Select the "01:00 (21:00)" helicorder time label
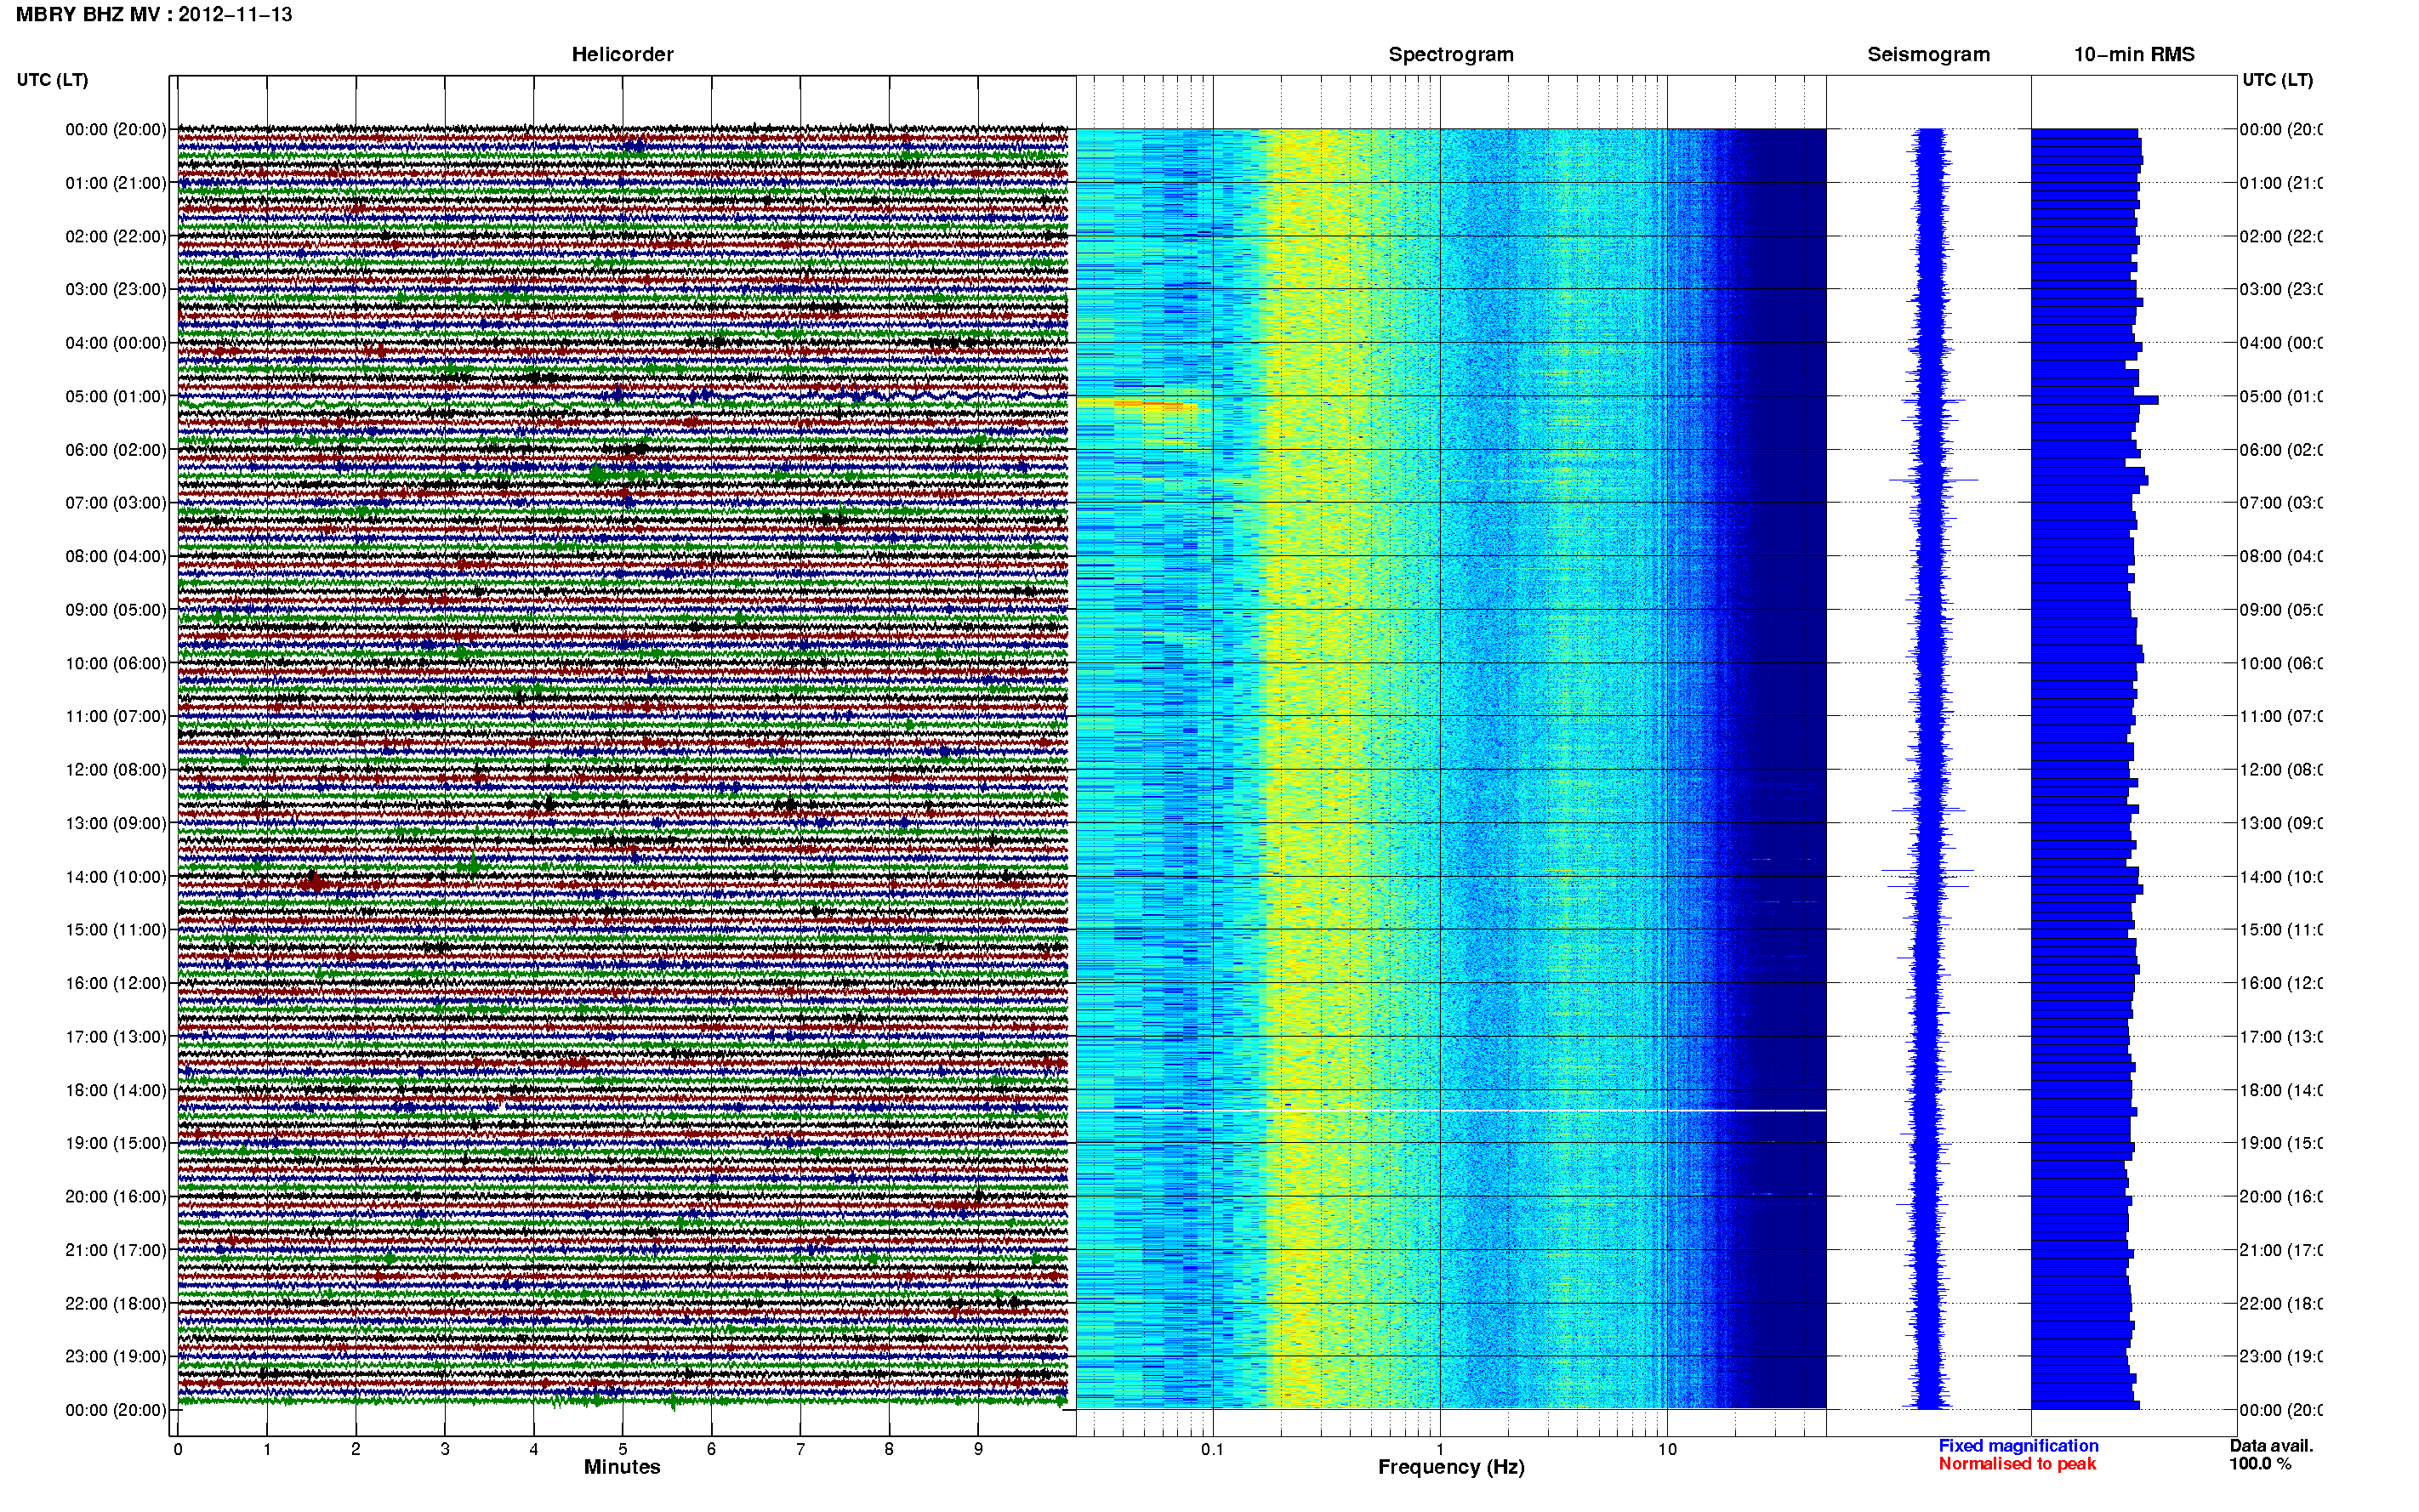The width and height of the screenshot is (2419, 1512). click(116, 183)
